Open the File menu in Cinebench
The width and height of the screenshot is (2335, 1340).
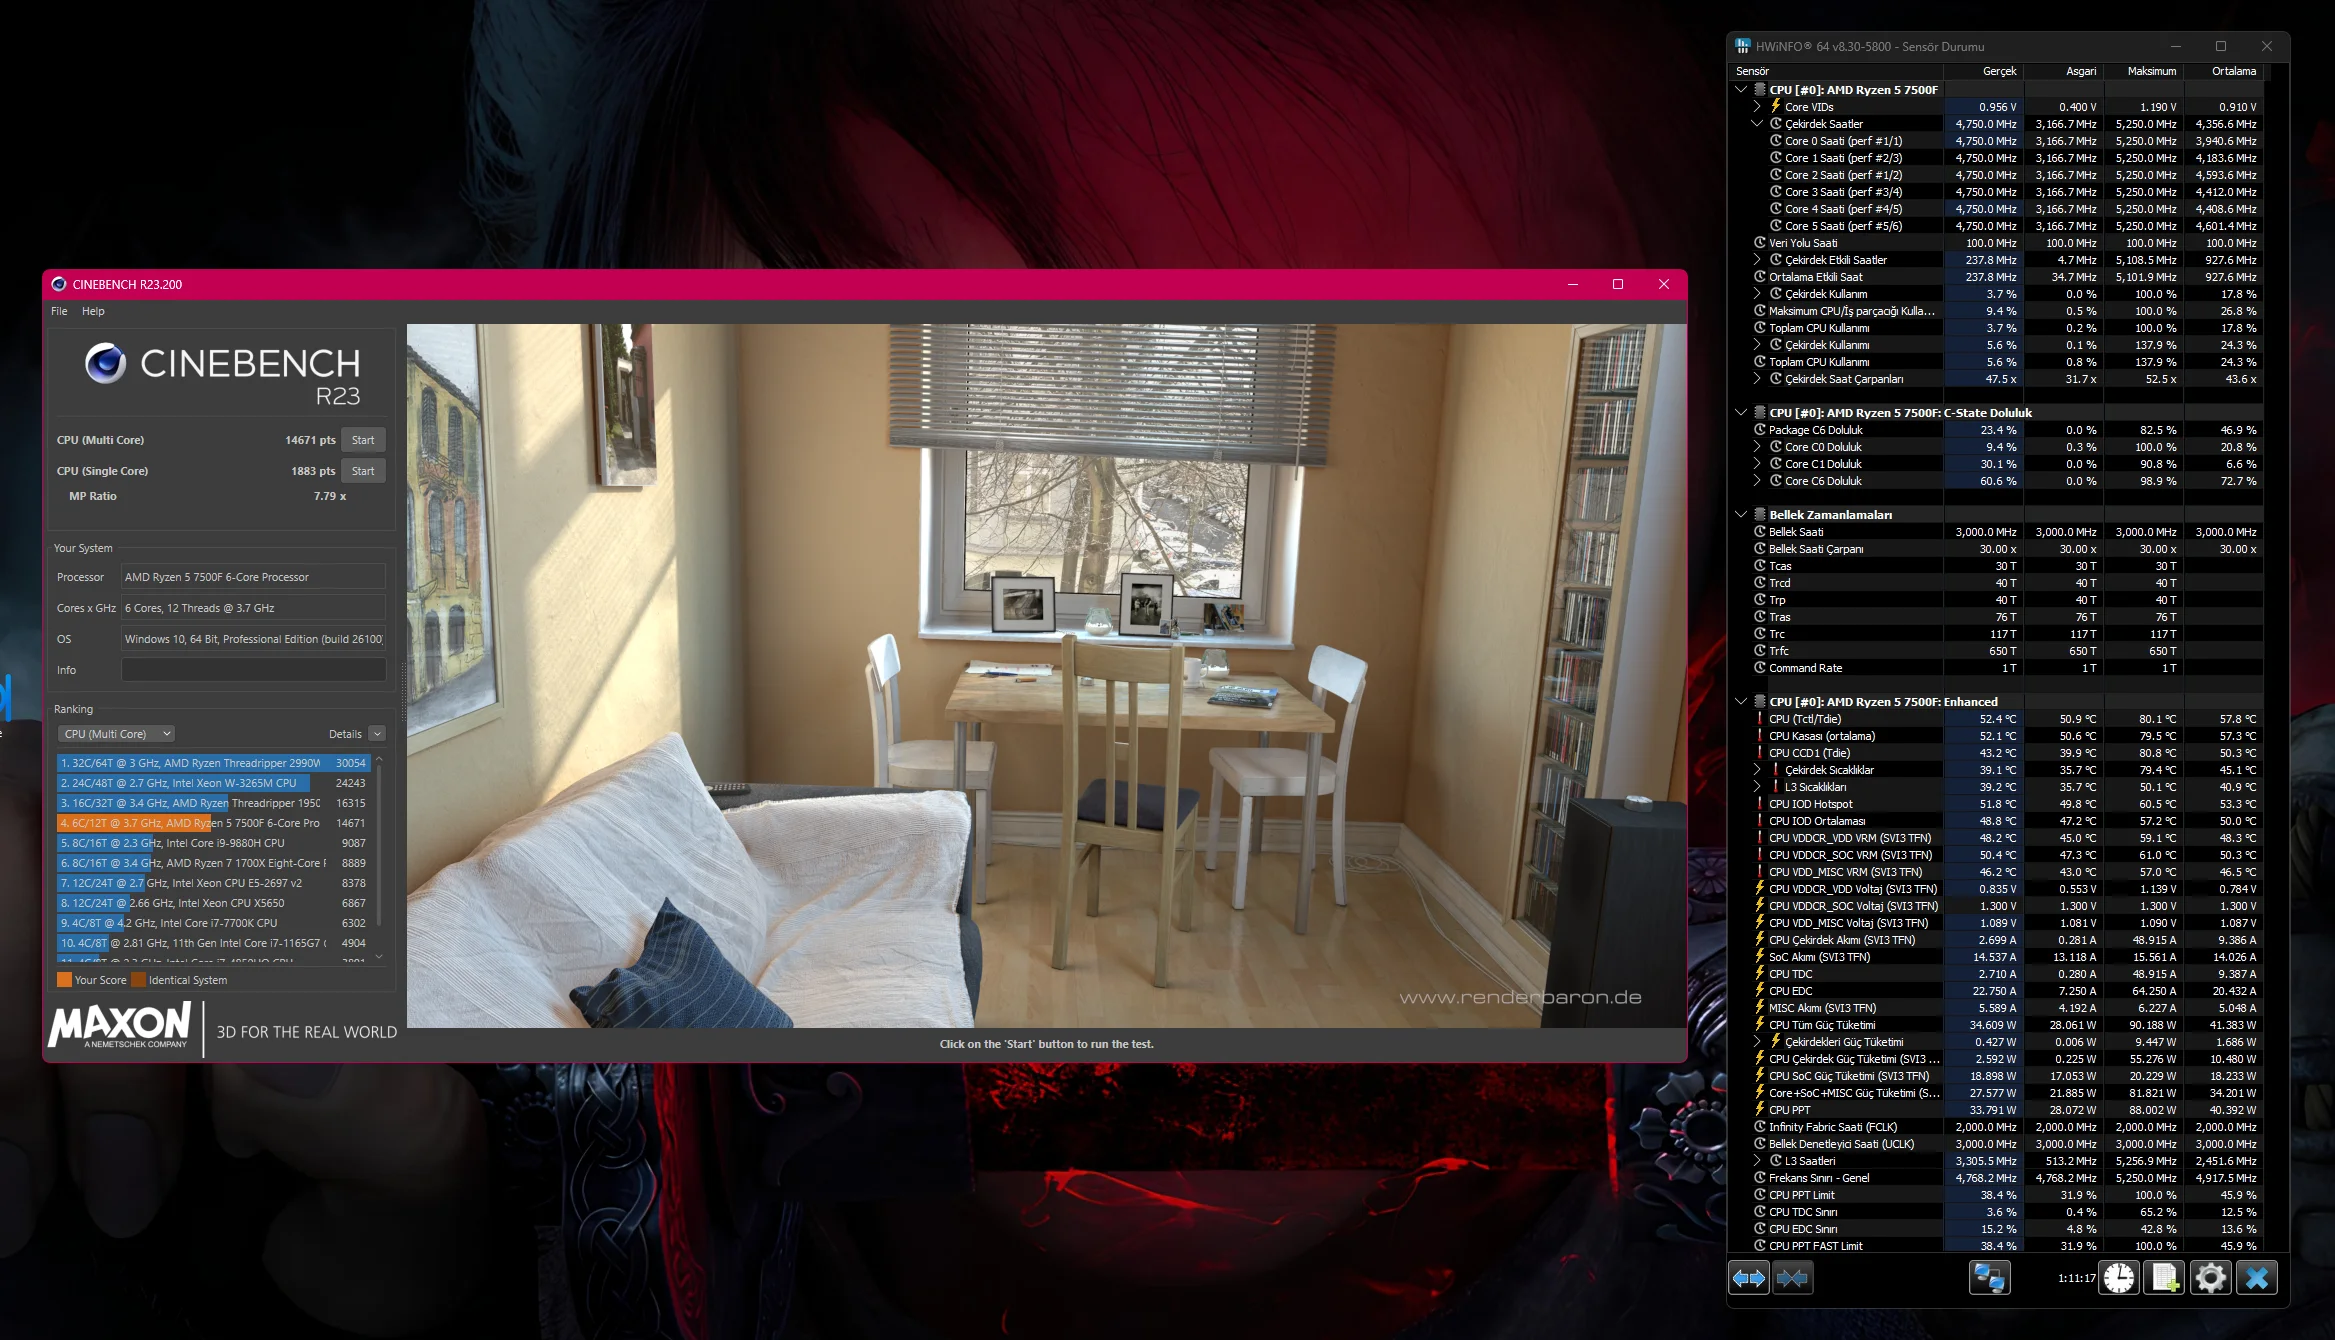(59, 311)
